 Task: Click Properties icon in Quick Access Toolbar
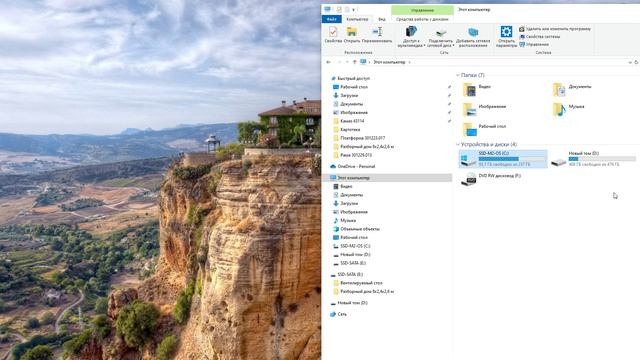point(339,9)
